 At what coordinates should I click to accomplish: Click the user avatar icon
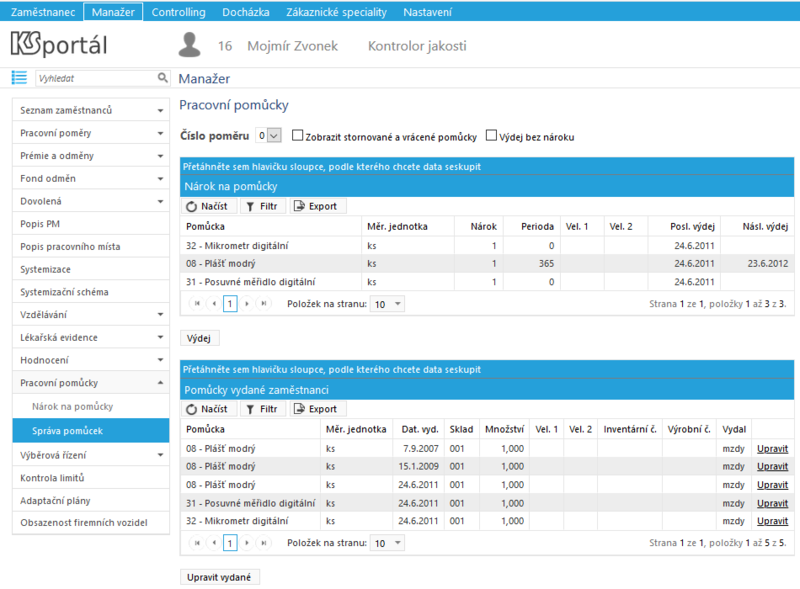click(189, 45)
